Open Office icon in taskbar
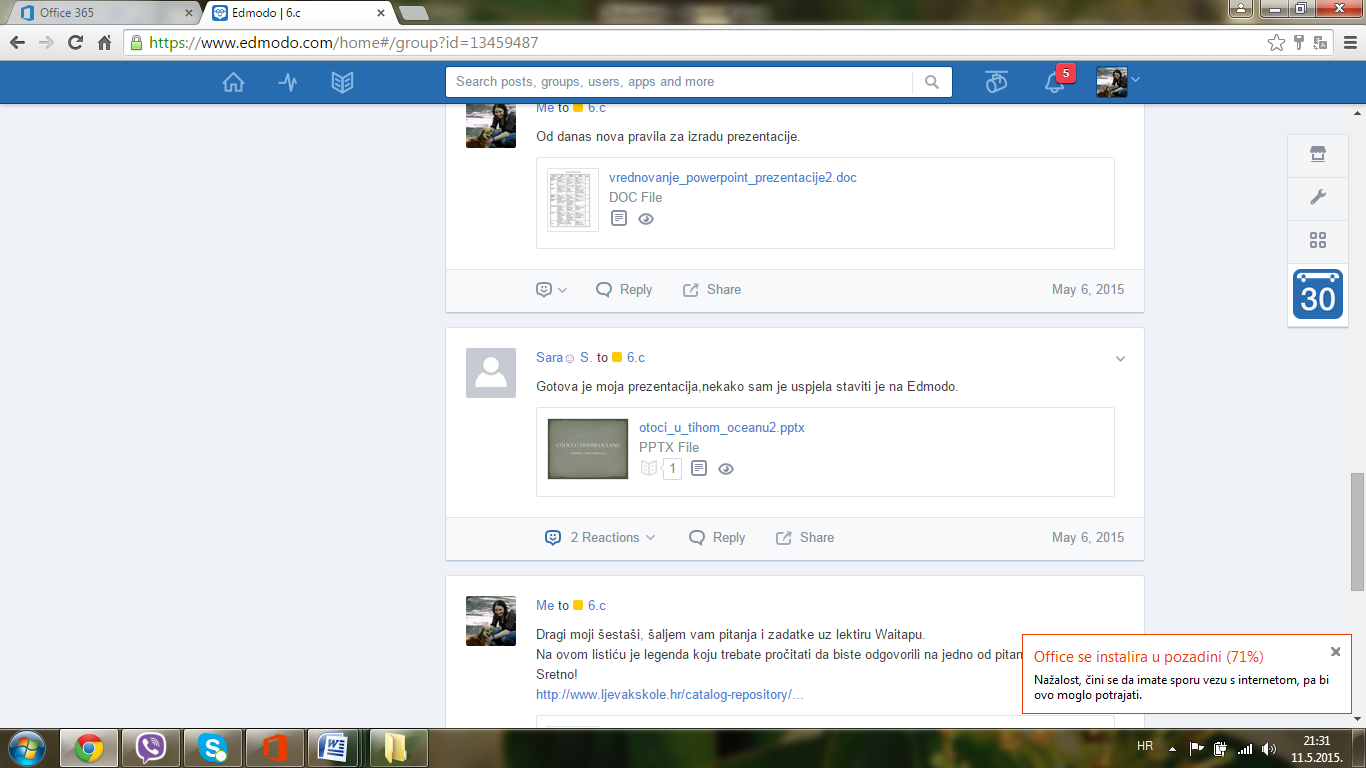1366x768 pixels. (x=275, y=747)
